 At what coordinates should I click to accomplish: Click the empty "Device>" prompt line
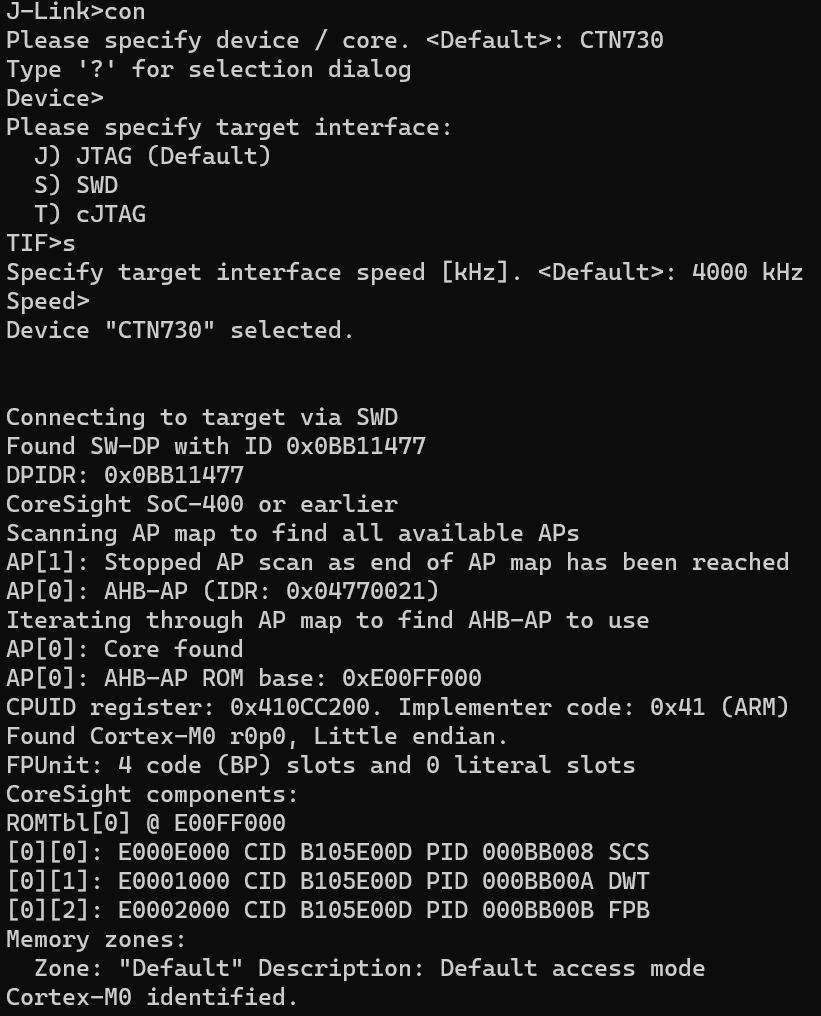tap(55, 98)
